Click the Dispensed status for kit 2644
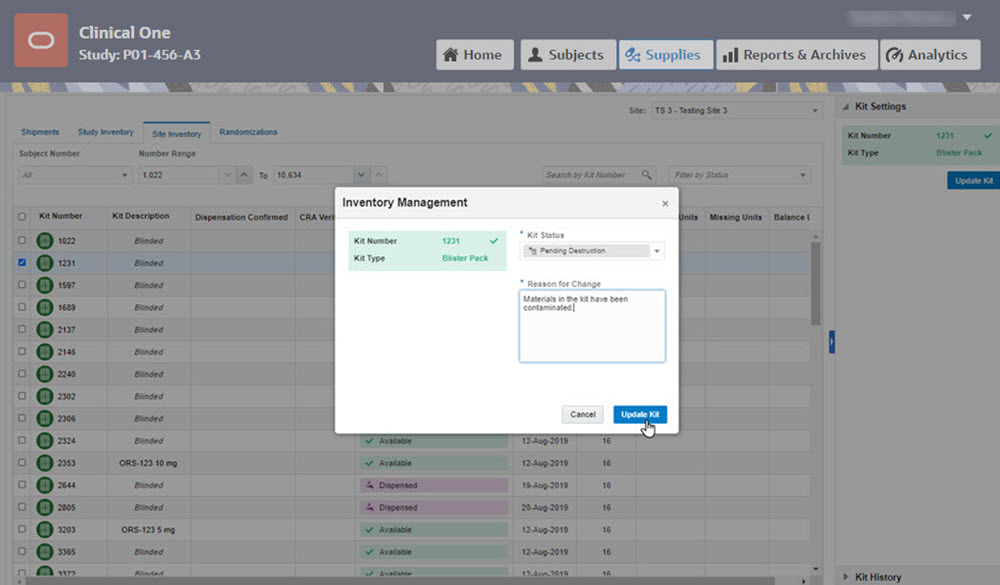Image resolution: width=1000 pixels, height=585 pixels. click(x=434, y=485)
